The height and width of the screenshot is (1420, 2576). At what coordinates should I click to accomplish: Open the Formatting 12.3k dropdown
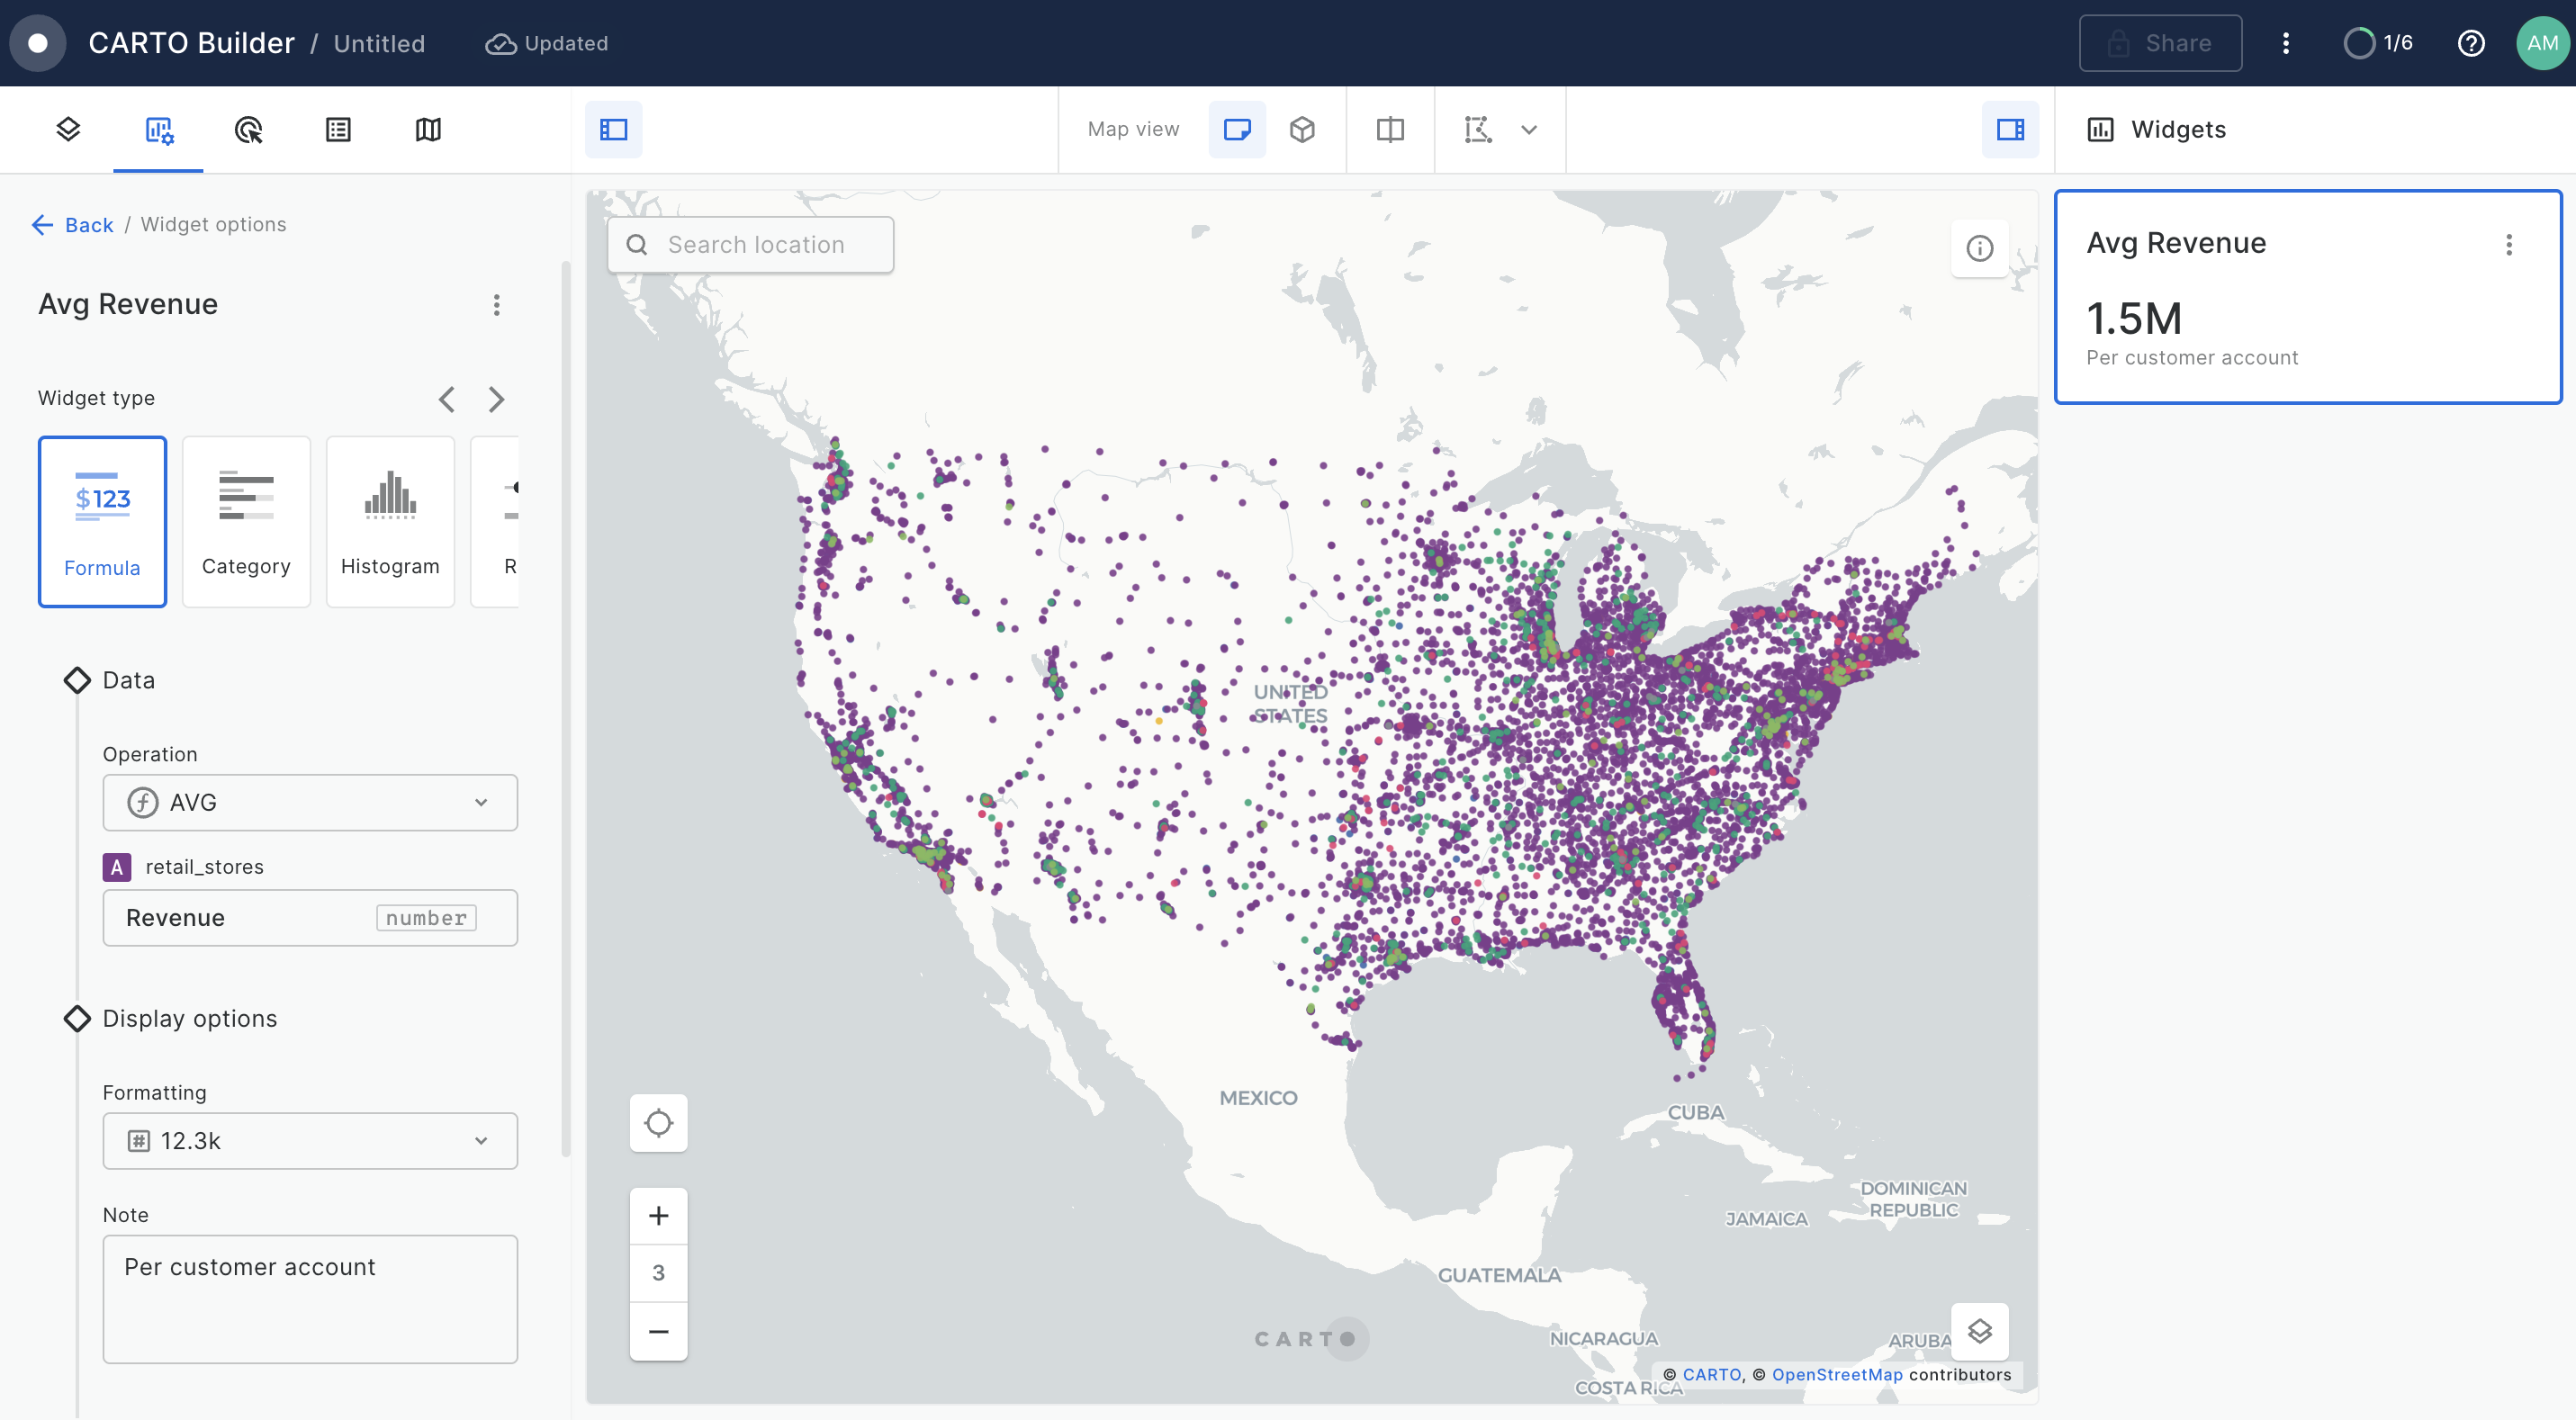310,1141
